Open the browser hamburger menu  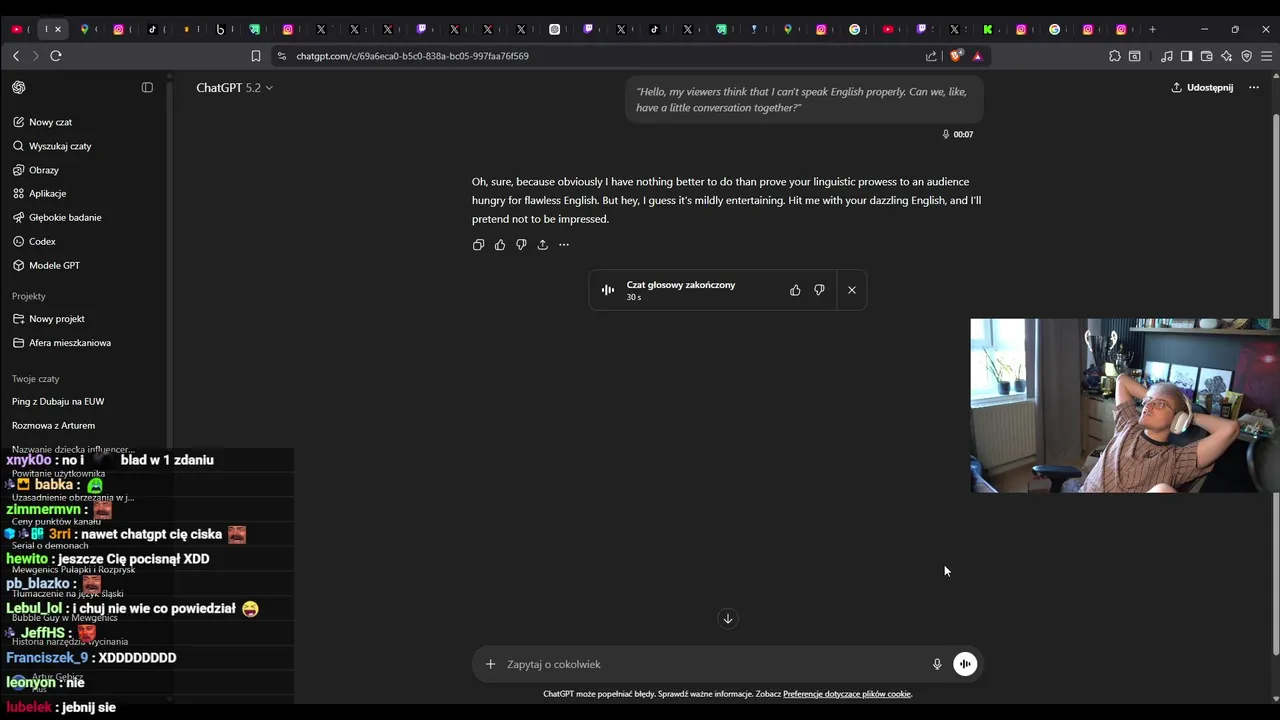point(1267,56)
